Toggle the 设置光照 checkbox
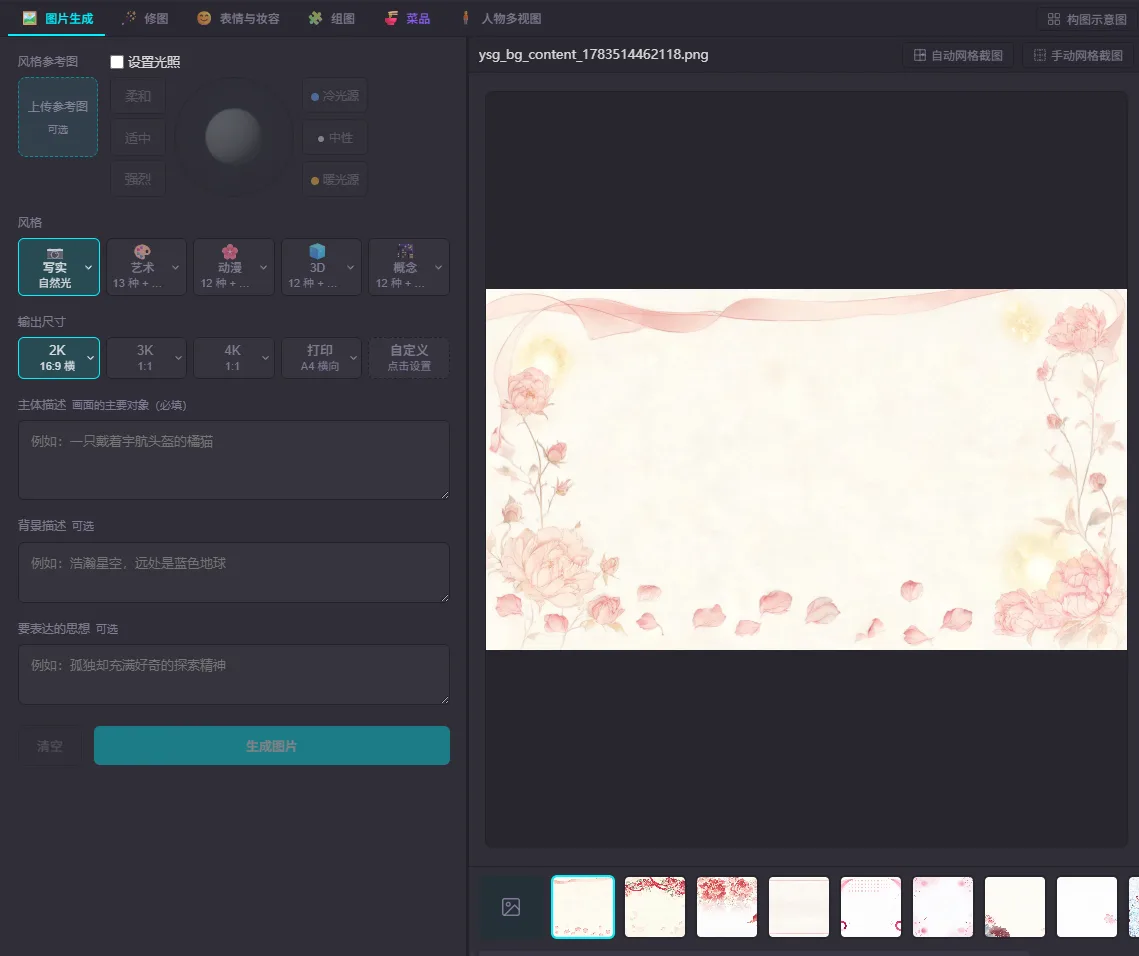The image size is (1139, 956). [x=117, y=62]
